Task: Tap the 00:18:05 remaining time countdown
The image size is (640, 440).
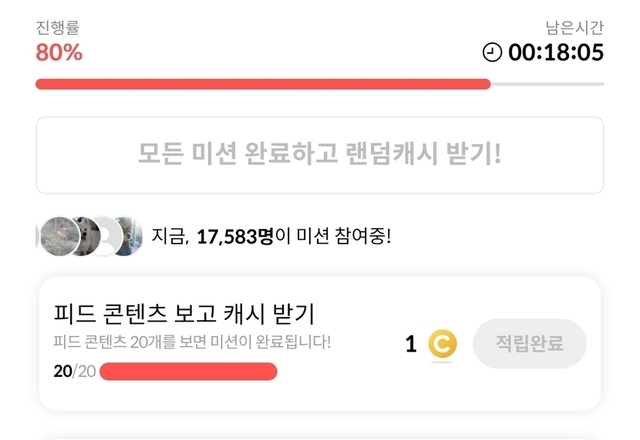Action: pyautogui.click(x=556, y=52)
